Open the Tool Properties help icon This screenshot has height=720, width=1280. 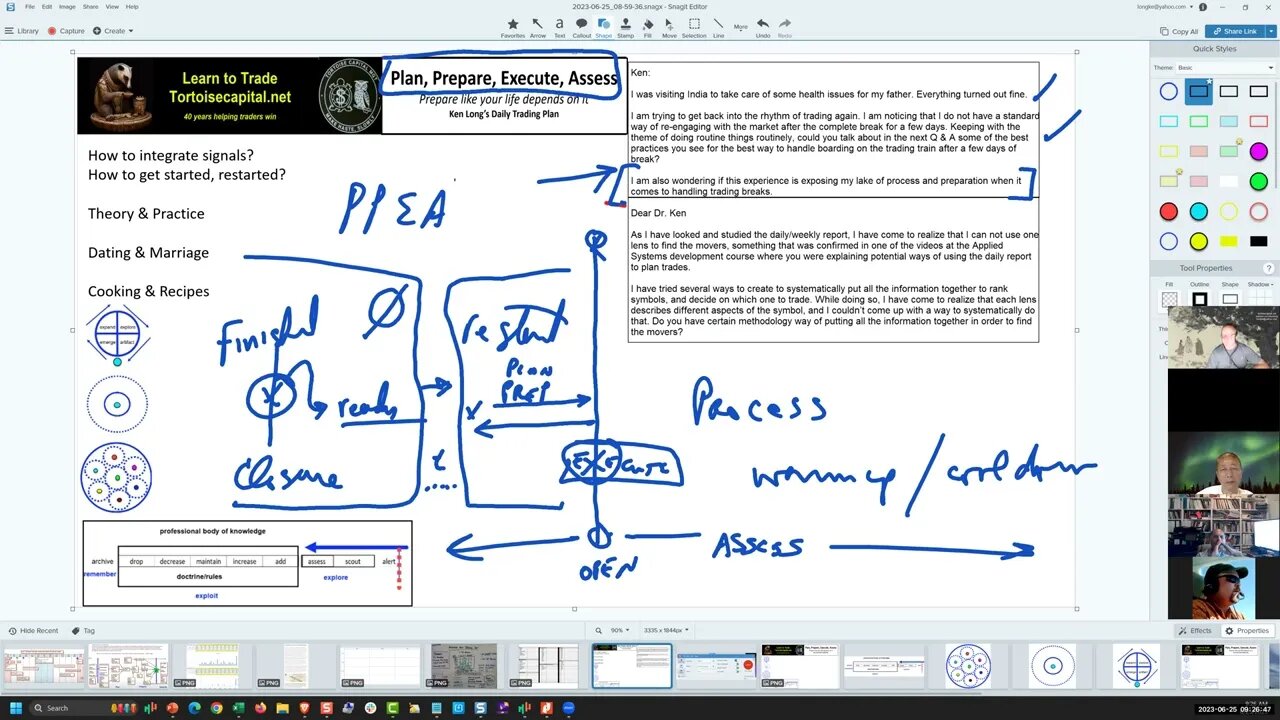point(1268,268)
